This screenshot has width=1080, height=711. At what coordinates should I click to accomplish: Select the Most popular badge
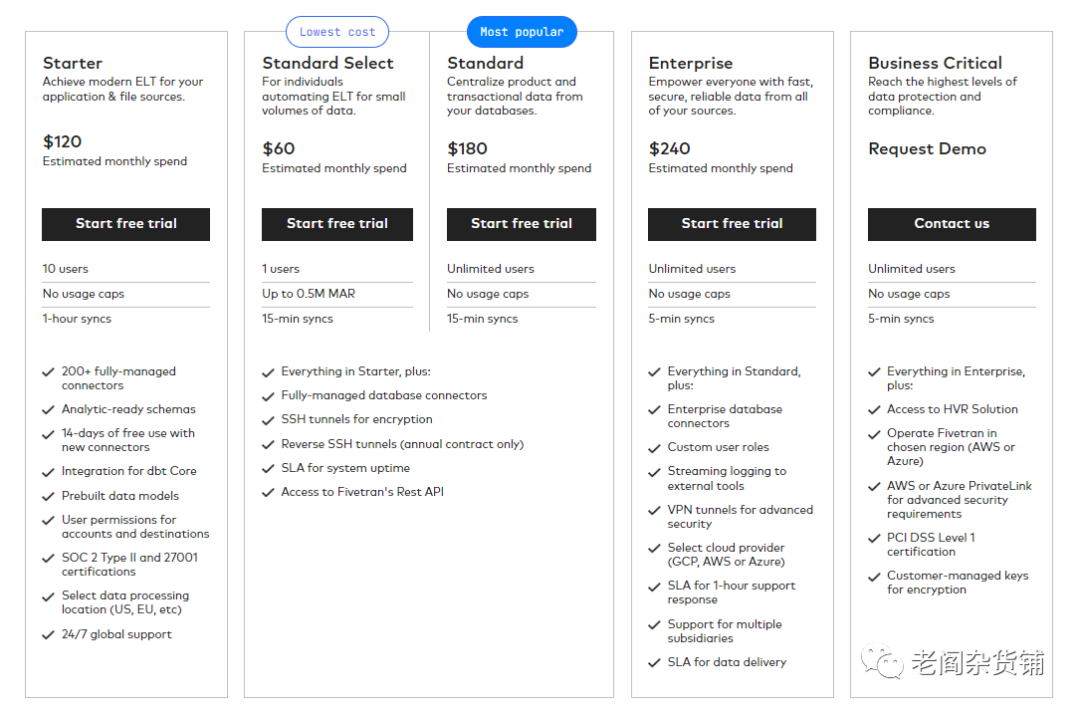[521, 32]
